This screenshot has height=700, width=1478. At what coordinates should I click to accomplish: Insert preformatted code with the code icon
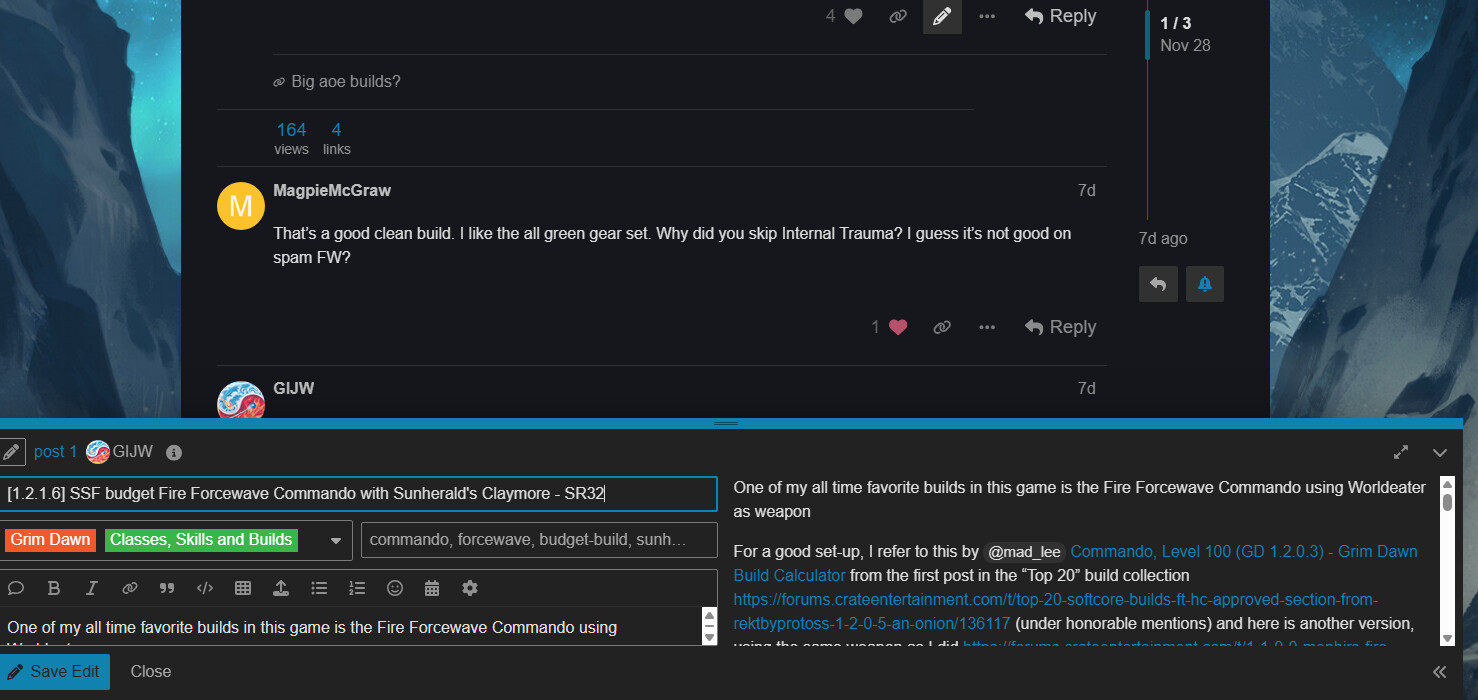point(205,588)
